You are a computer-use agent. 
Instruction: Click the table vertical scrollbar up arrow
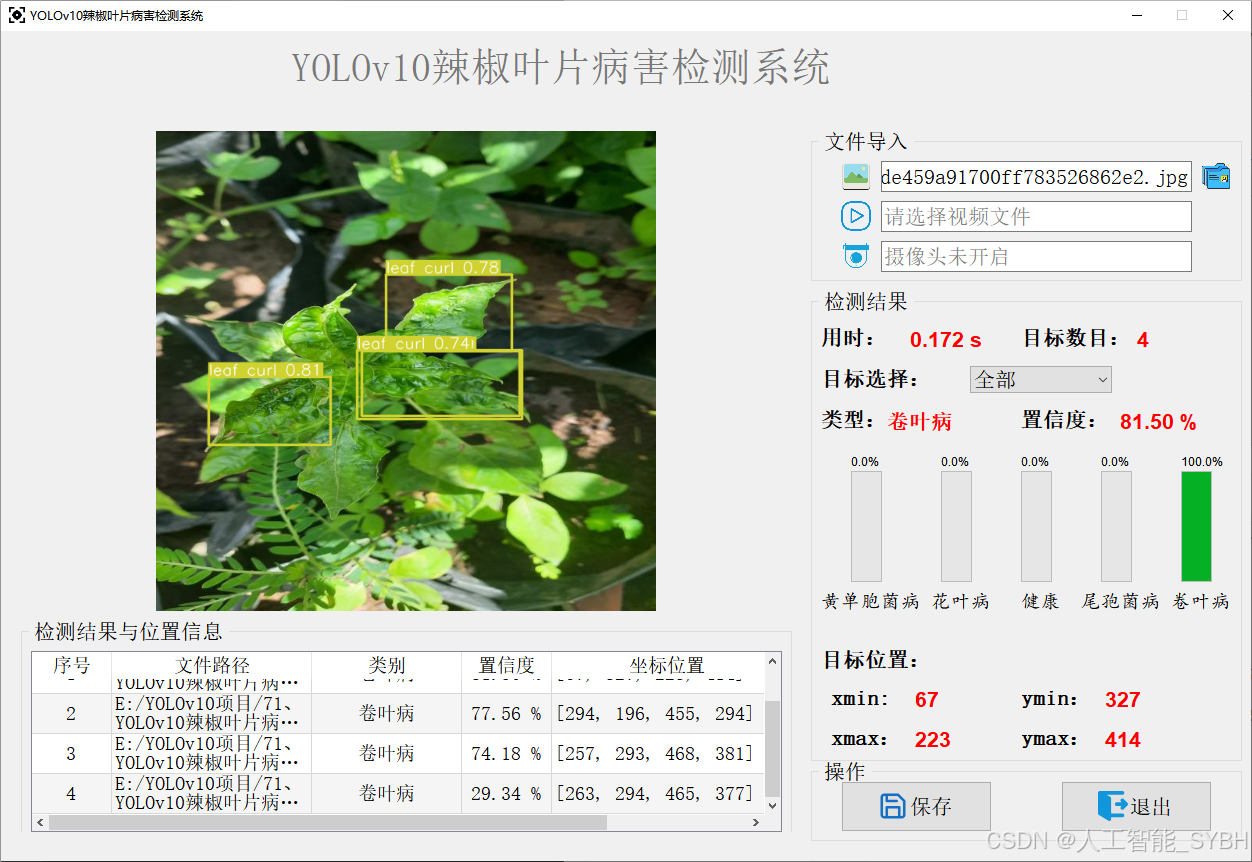(773, 661)
